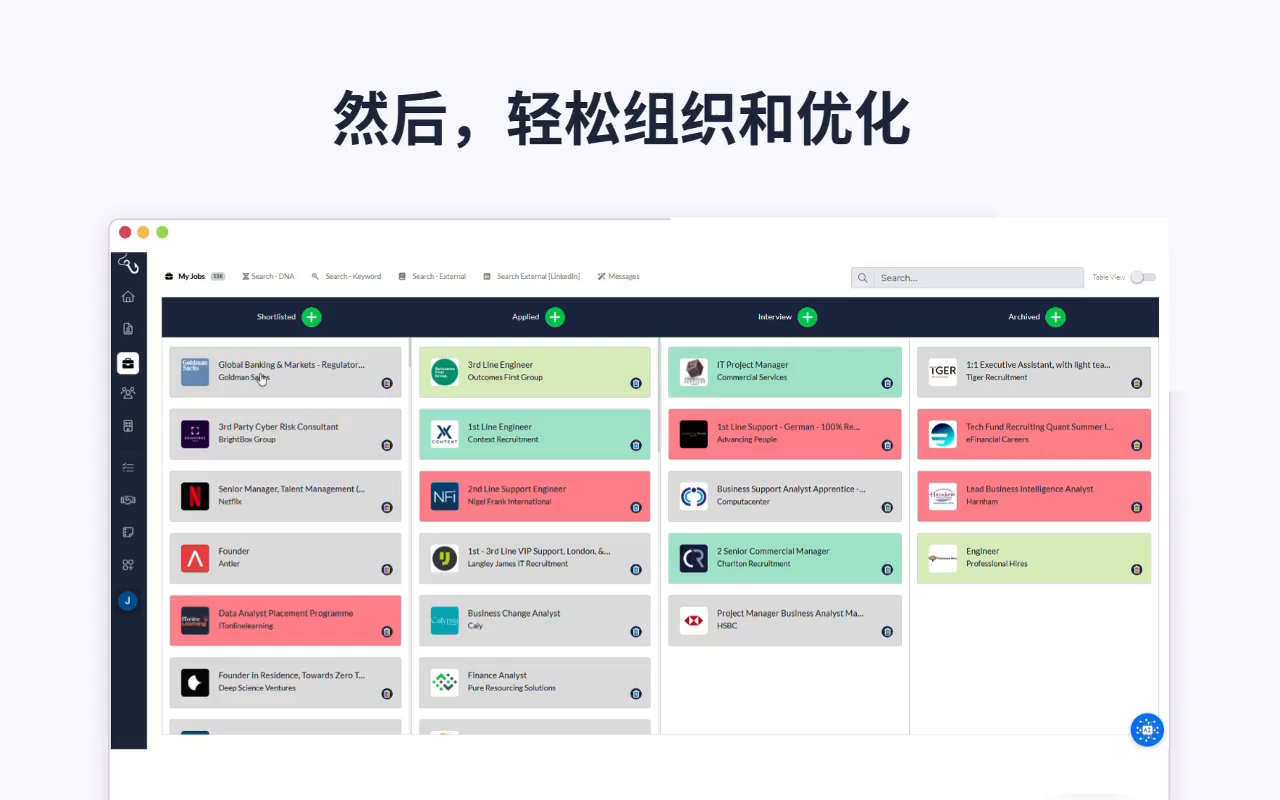The image size is (1280, 800).
Task: Open the checklist tasks icon in the sidebar
Action: tap(128, 467)
